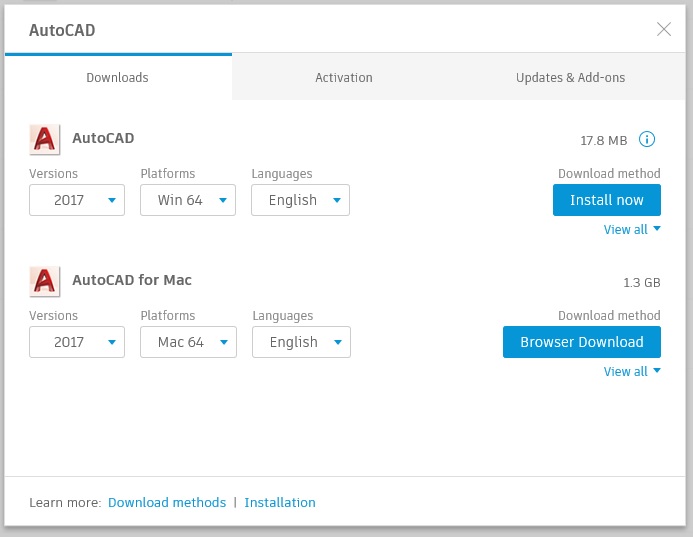693x537 pixels.
Task: Go to Updates & Add-ons tab
Action: click(x=571, y=77)
